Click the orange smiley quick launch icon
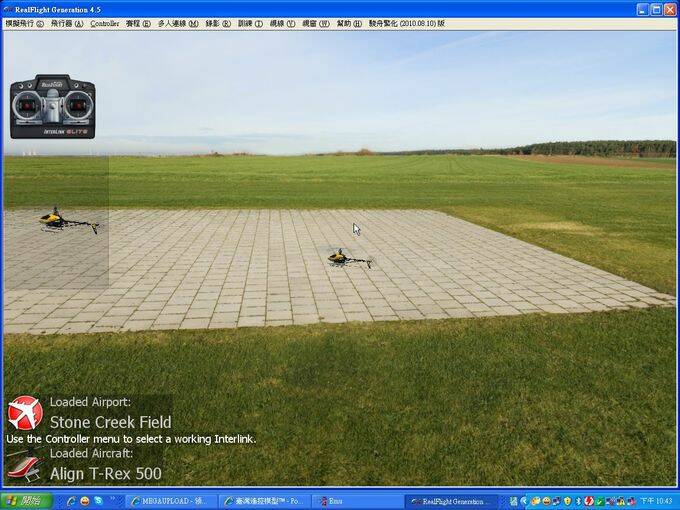Screen dimensions: 680x510 (x=85, y=501)
